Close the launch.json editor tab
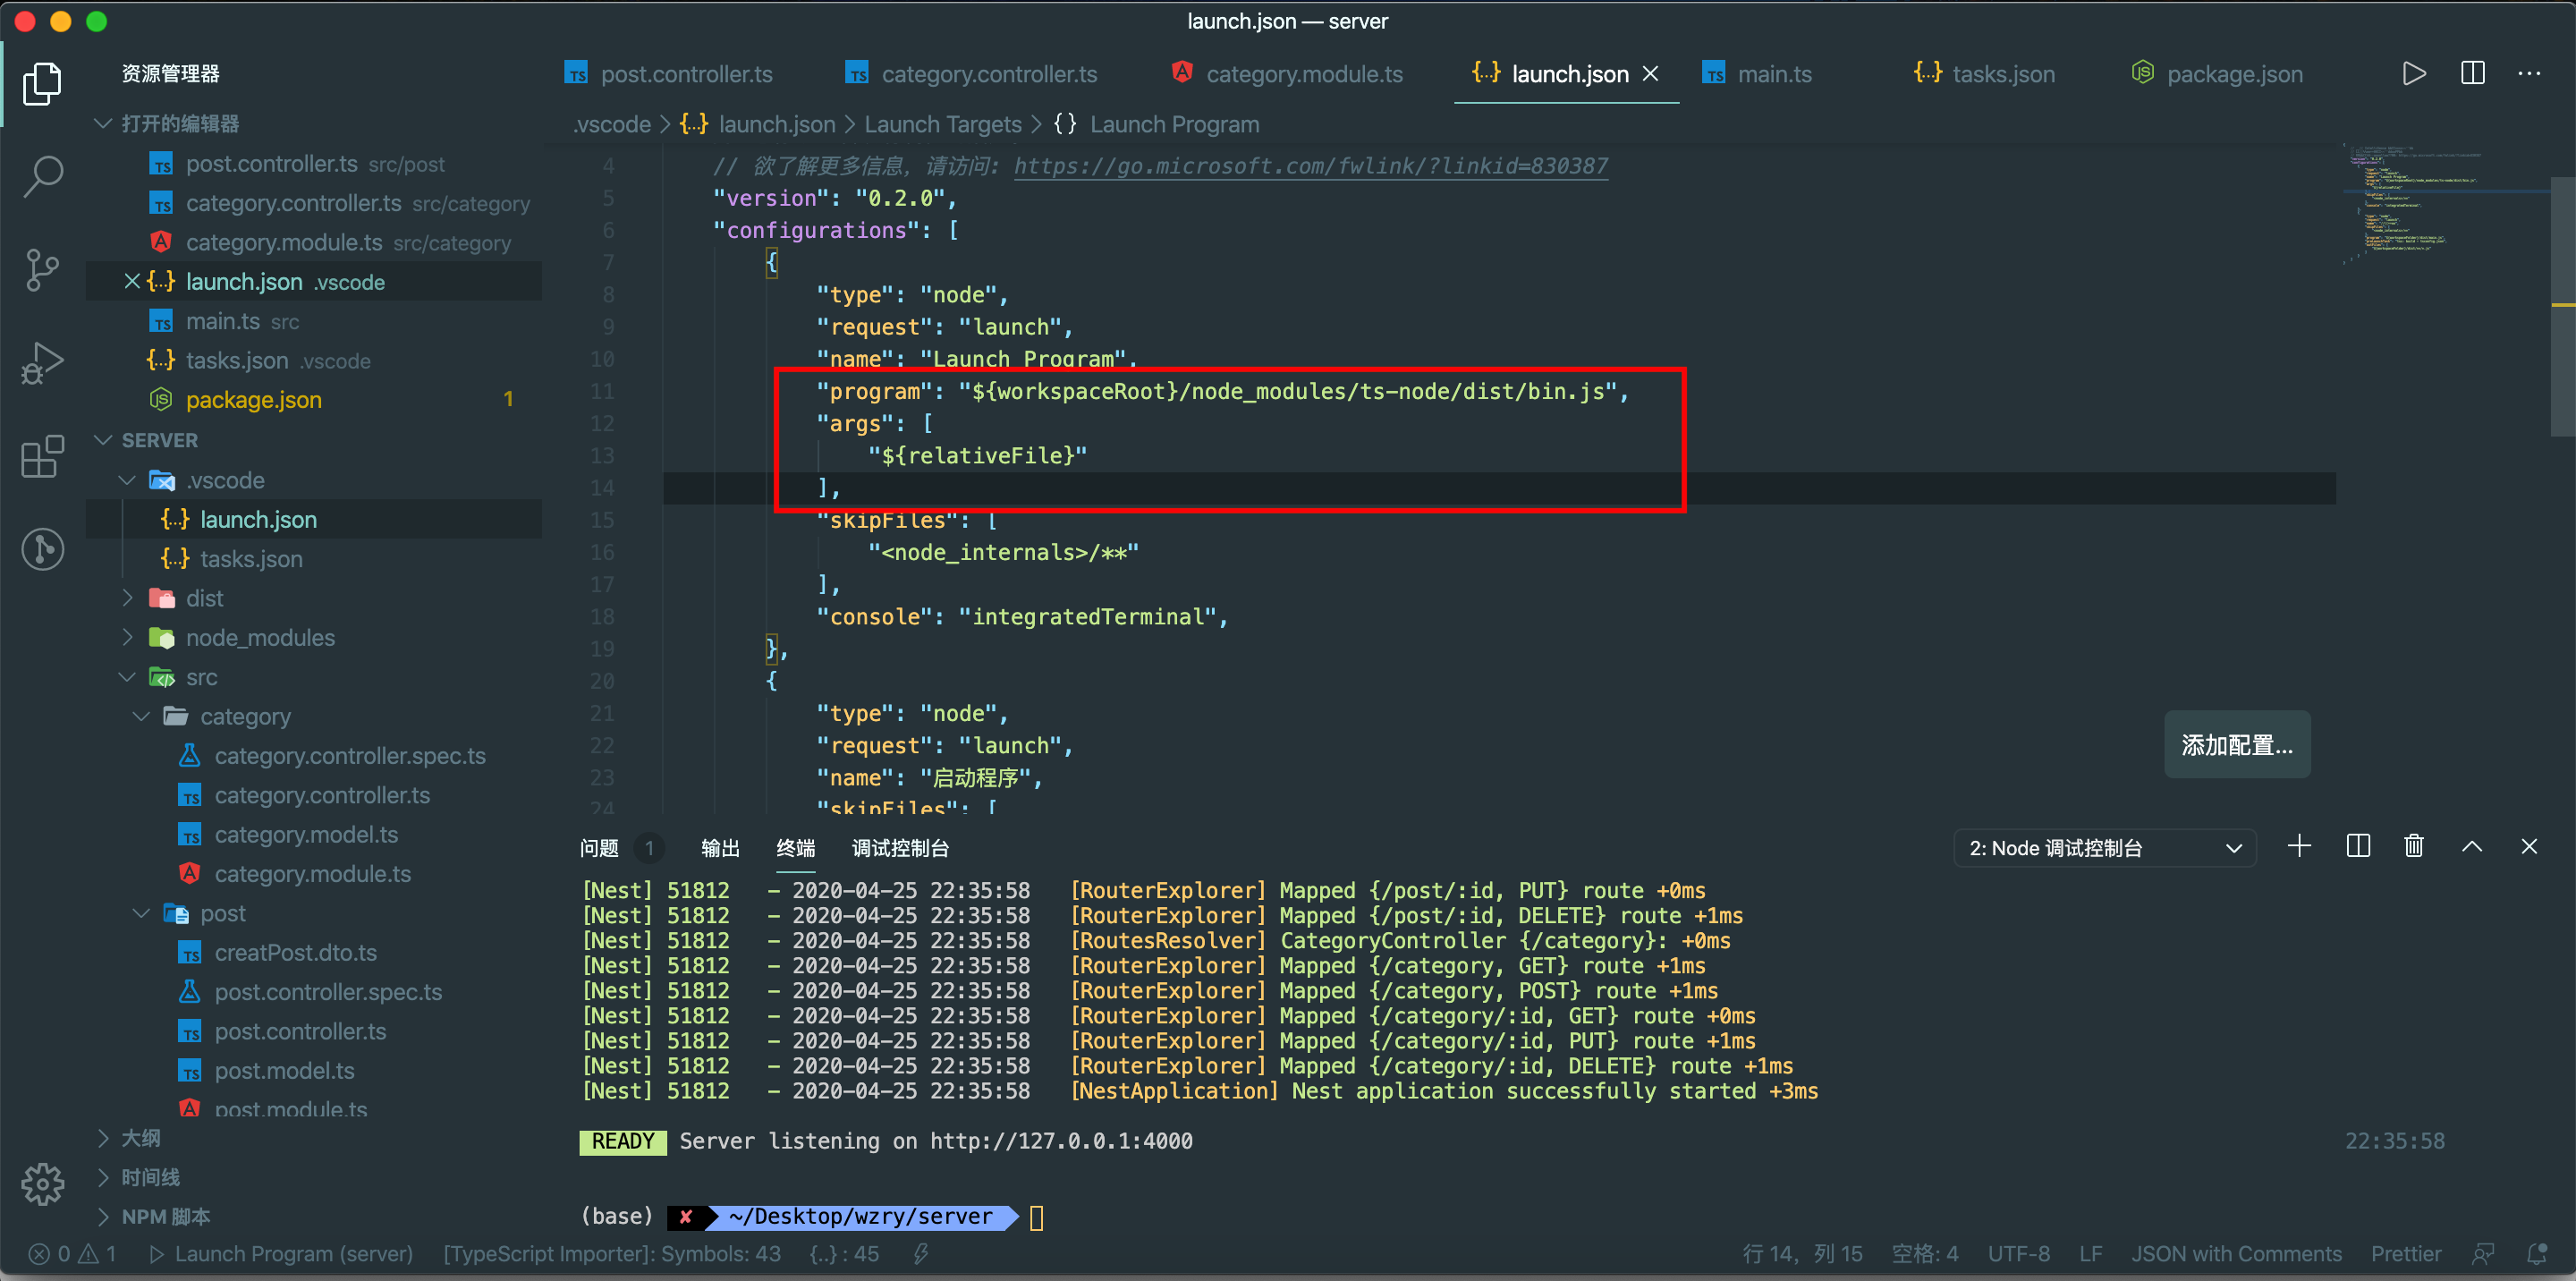This screenshot has height=1281, width=2576. (1651, 74)
